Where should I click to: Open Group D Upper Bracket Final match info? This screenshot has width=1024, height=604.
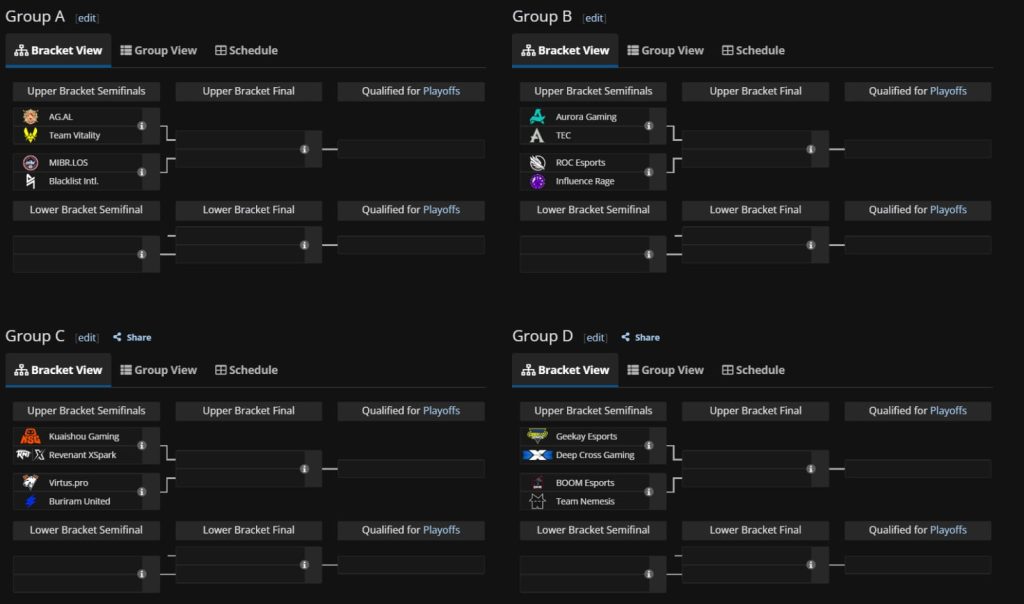click(x=810, y=469)
